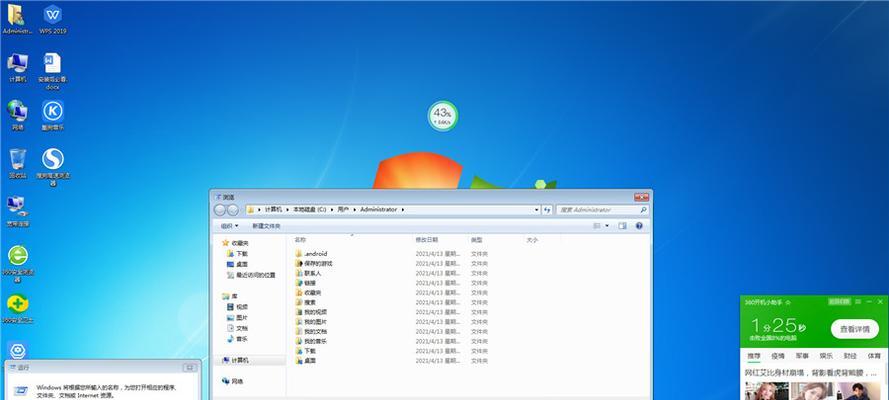This screenshot has height=400, width=889.
Task: Click the arrow after 计算机 in the address path
Action: (x=287, y=210)
